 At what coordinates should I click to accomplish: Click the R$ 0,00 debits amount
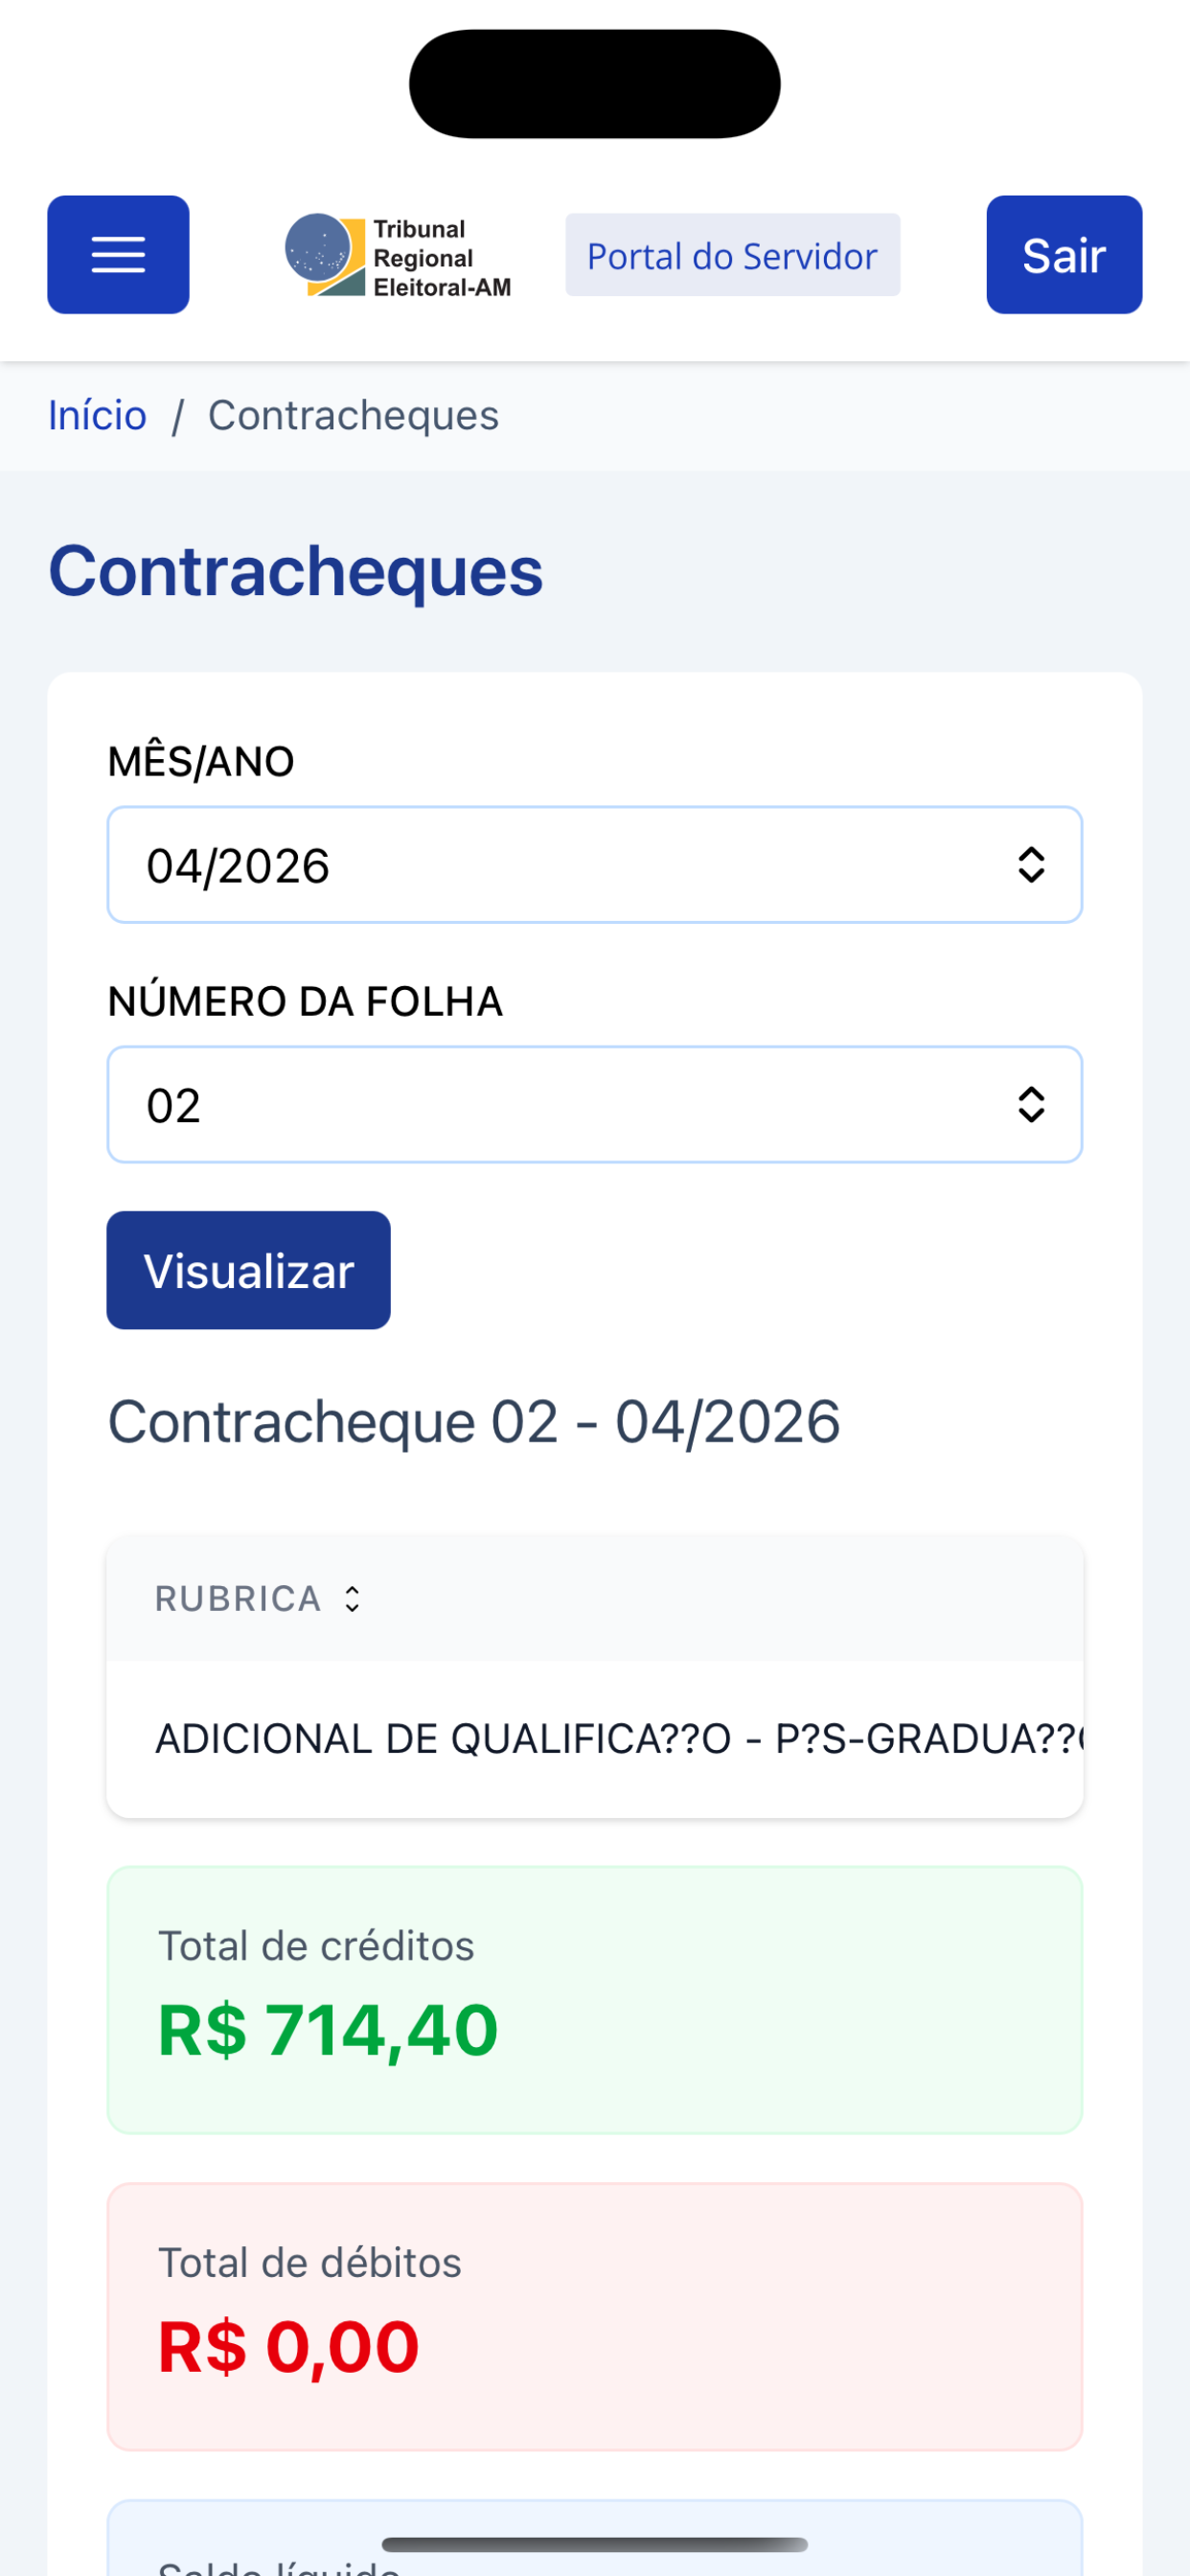click(288, 2347)
